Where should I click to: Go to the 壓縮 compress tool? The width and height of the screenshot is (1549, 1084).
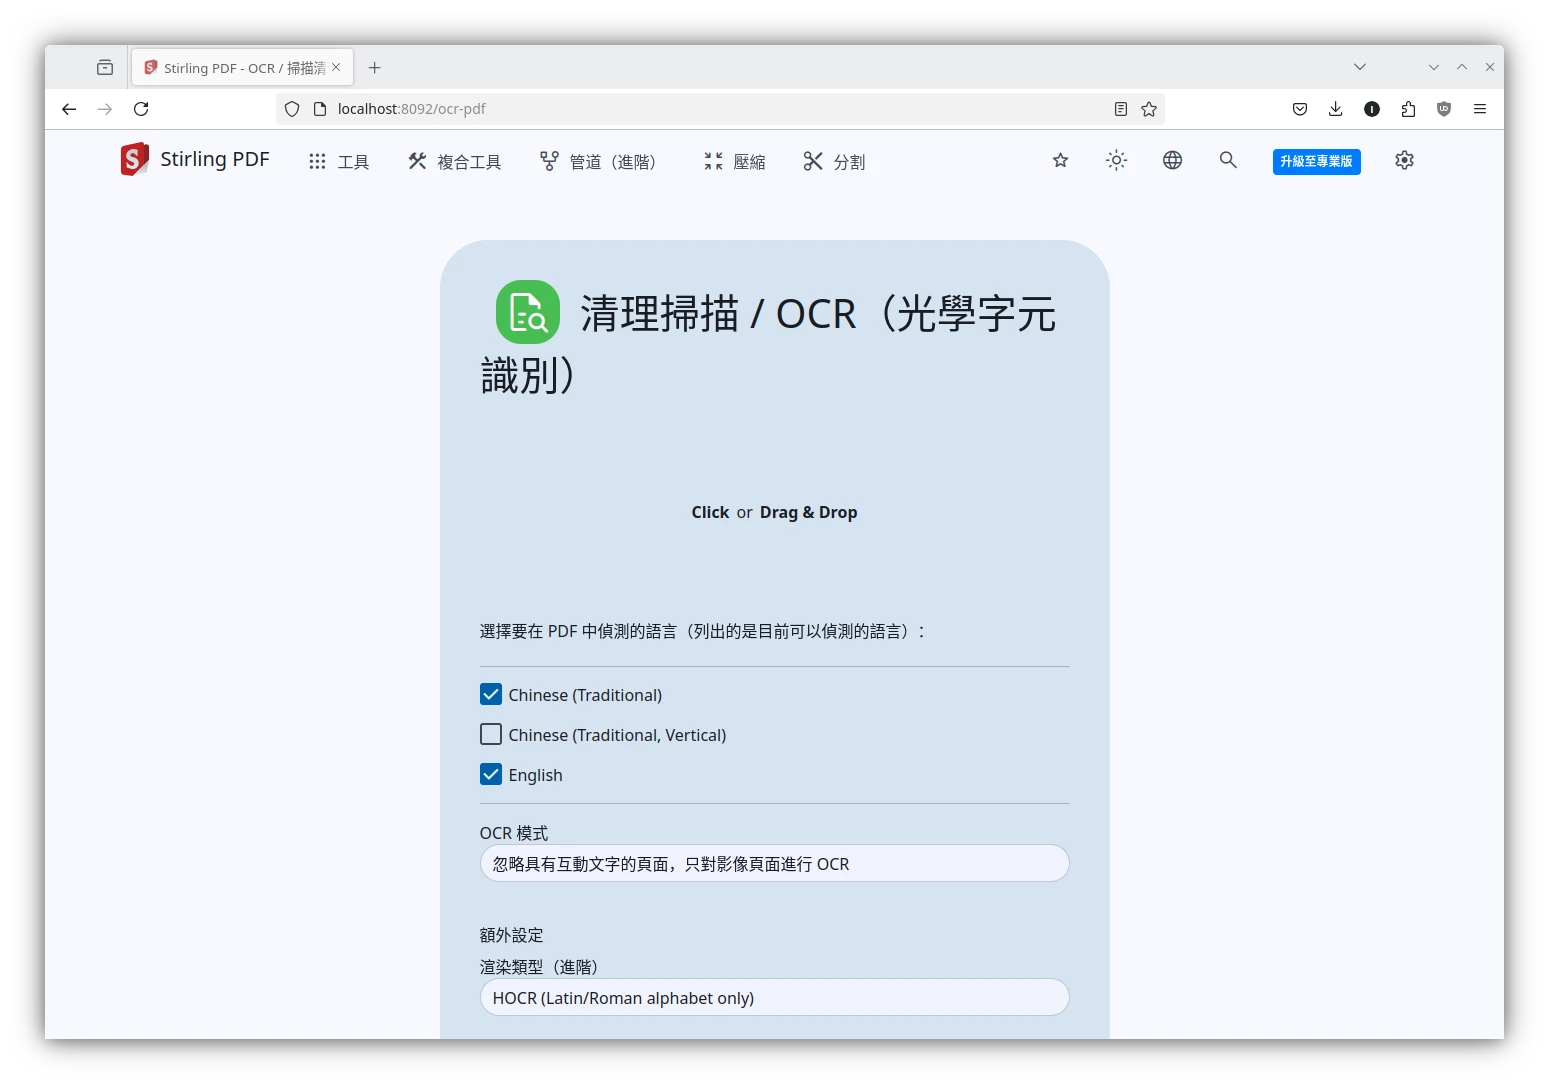(735, 161)
